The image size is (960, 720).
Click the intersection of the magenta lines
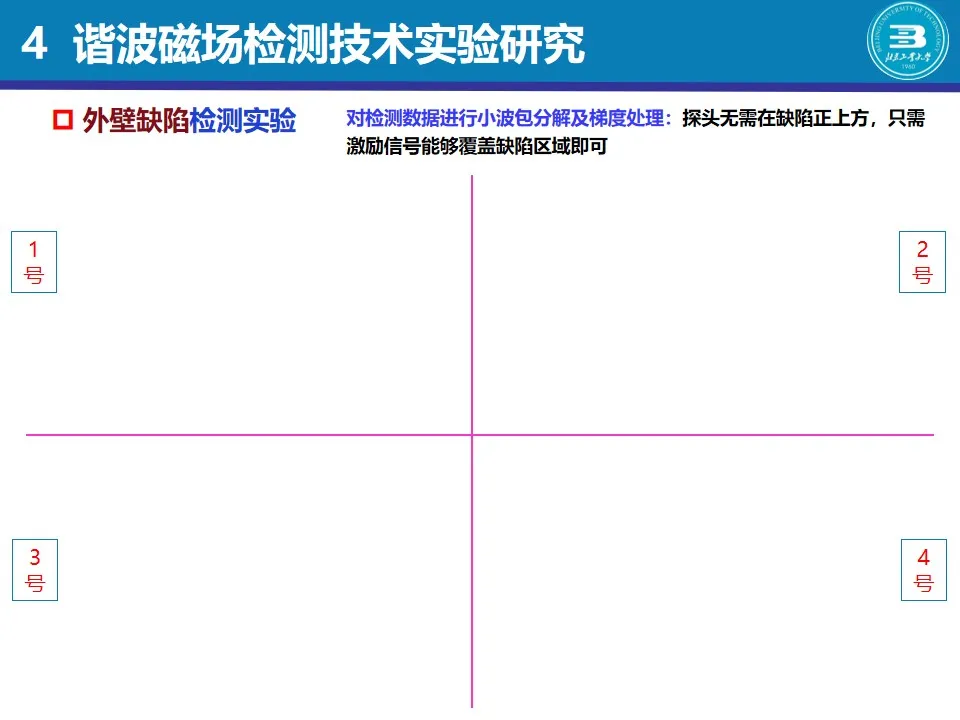[471, 434]
